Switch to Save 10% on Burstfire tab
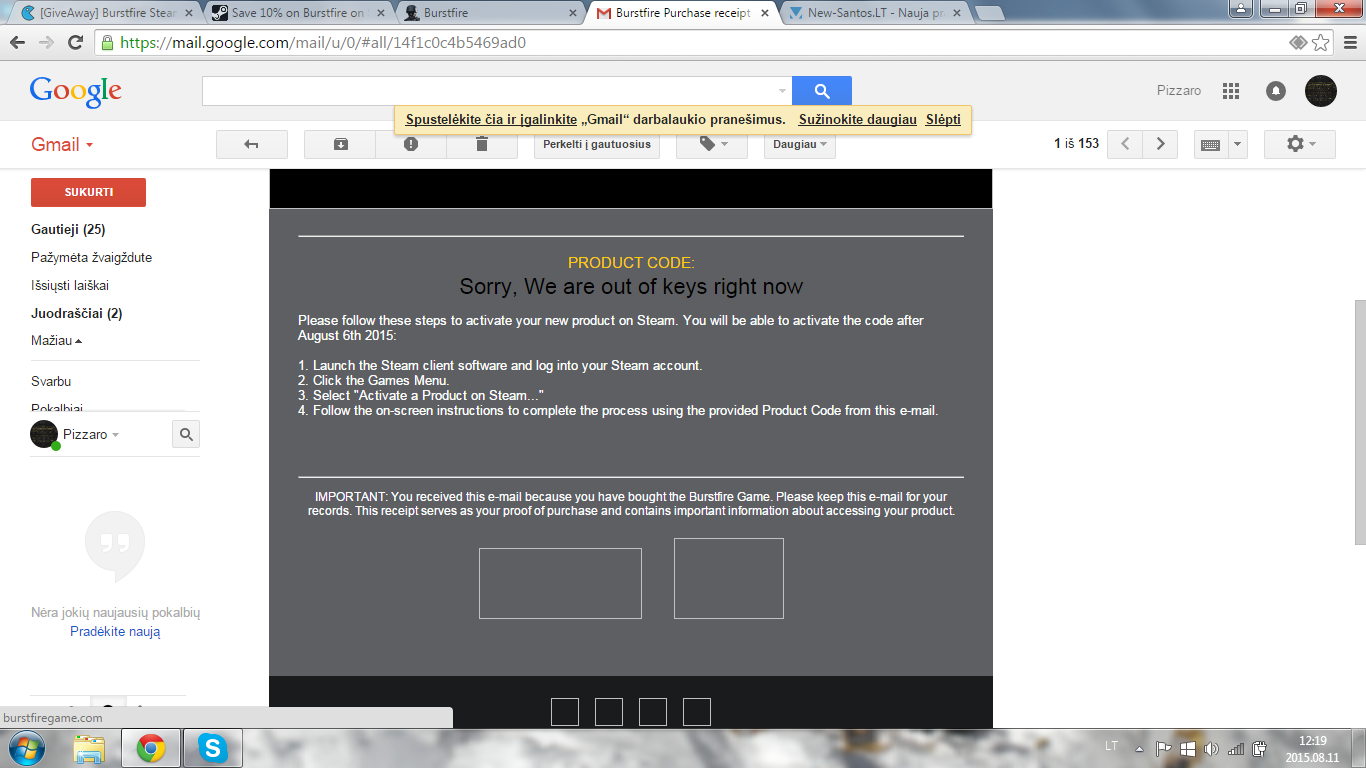This screenshot has width=1366, height=768. click(295, 14)
